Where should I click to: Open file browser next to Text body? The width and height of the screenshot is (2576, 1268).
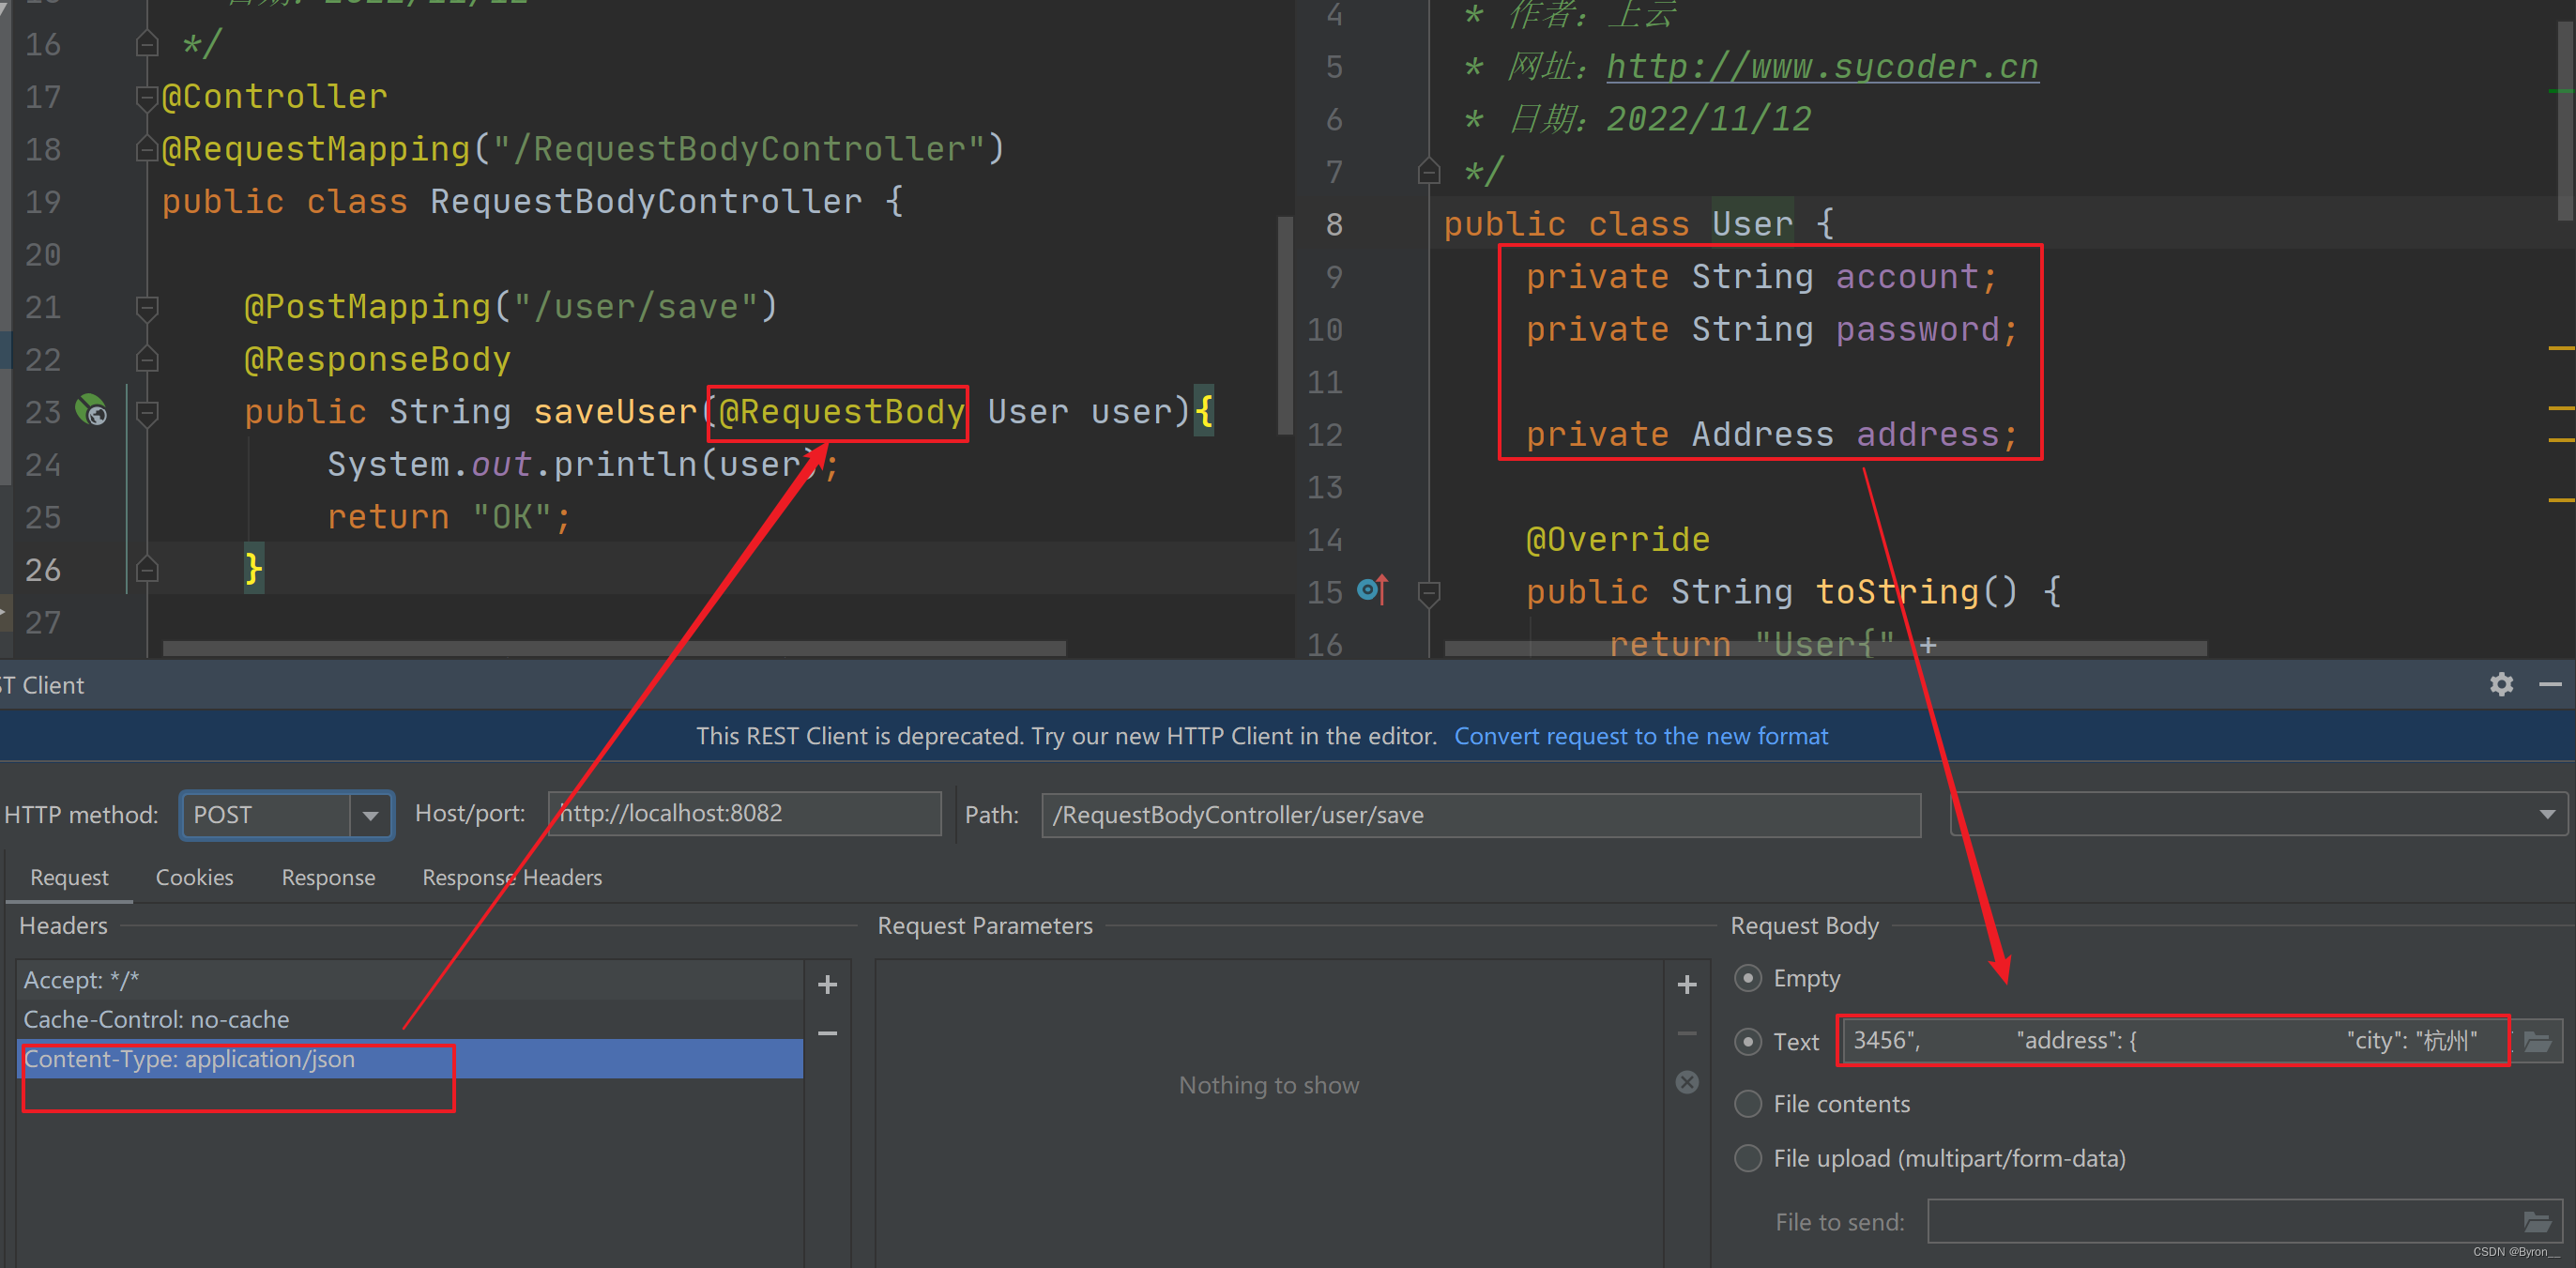click(2537, 1041)
